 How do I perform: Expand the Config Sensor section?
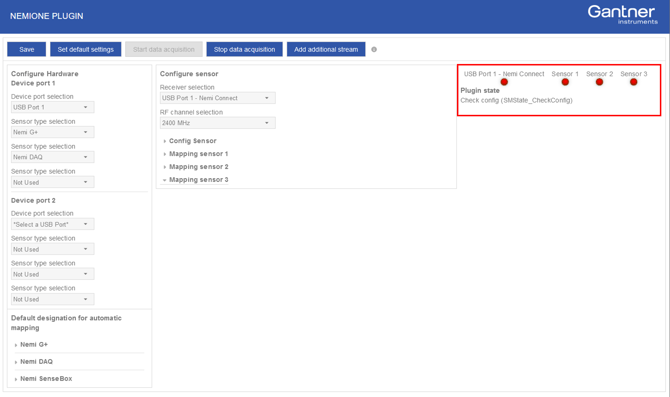click(x=190, y=141)
